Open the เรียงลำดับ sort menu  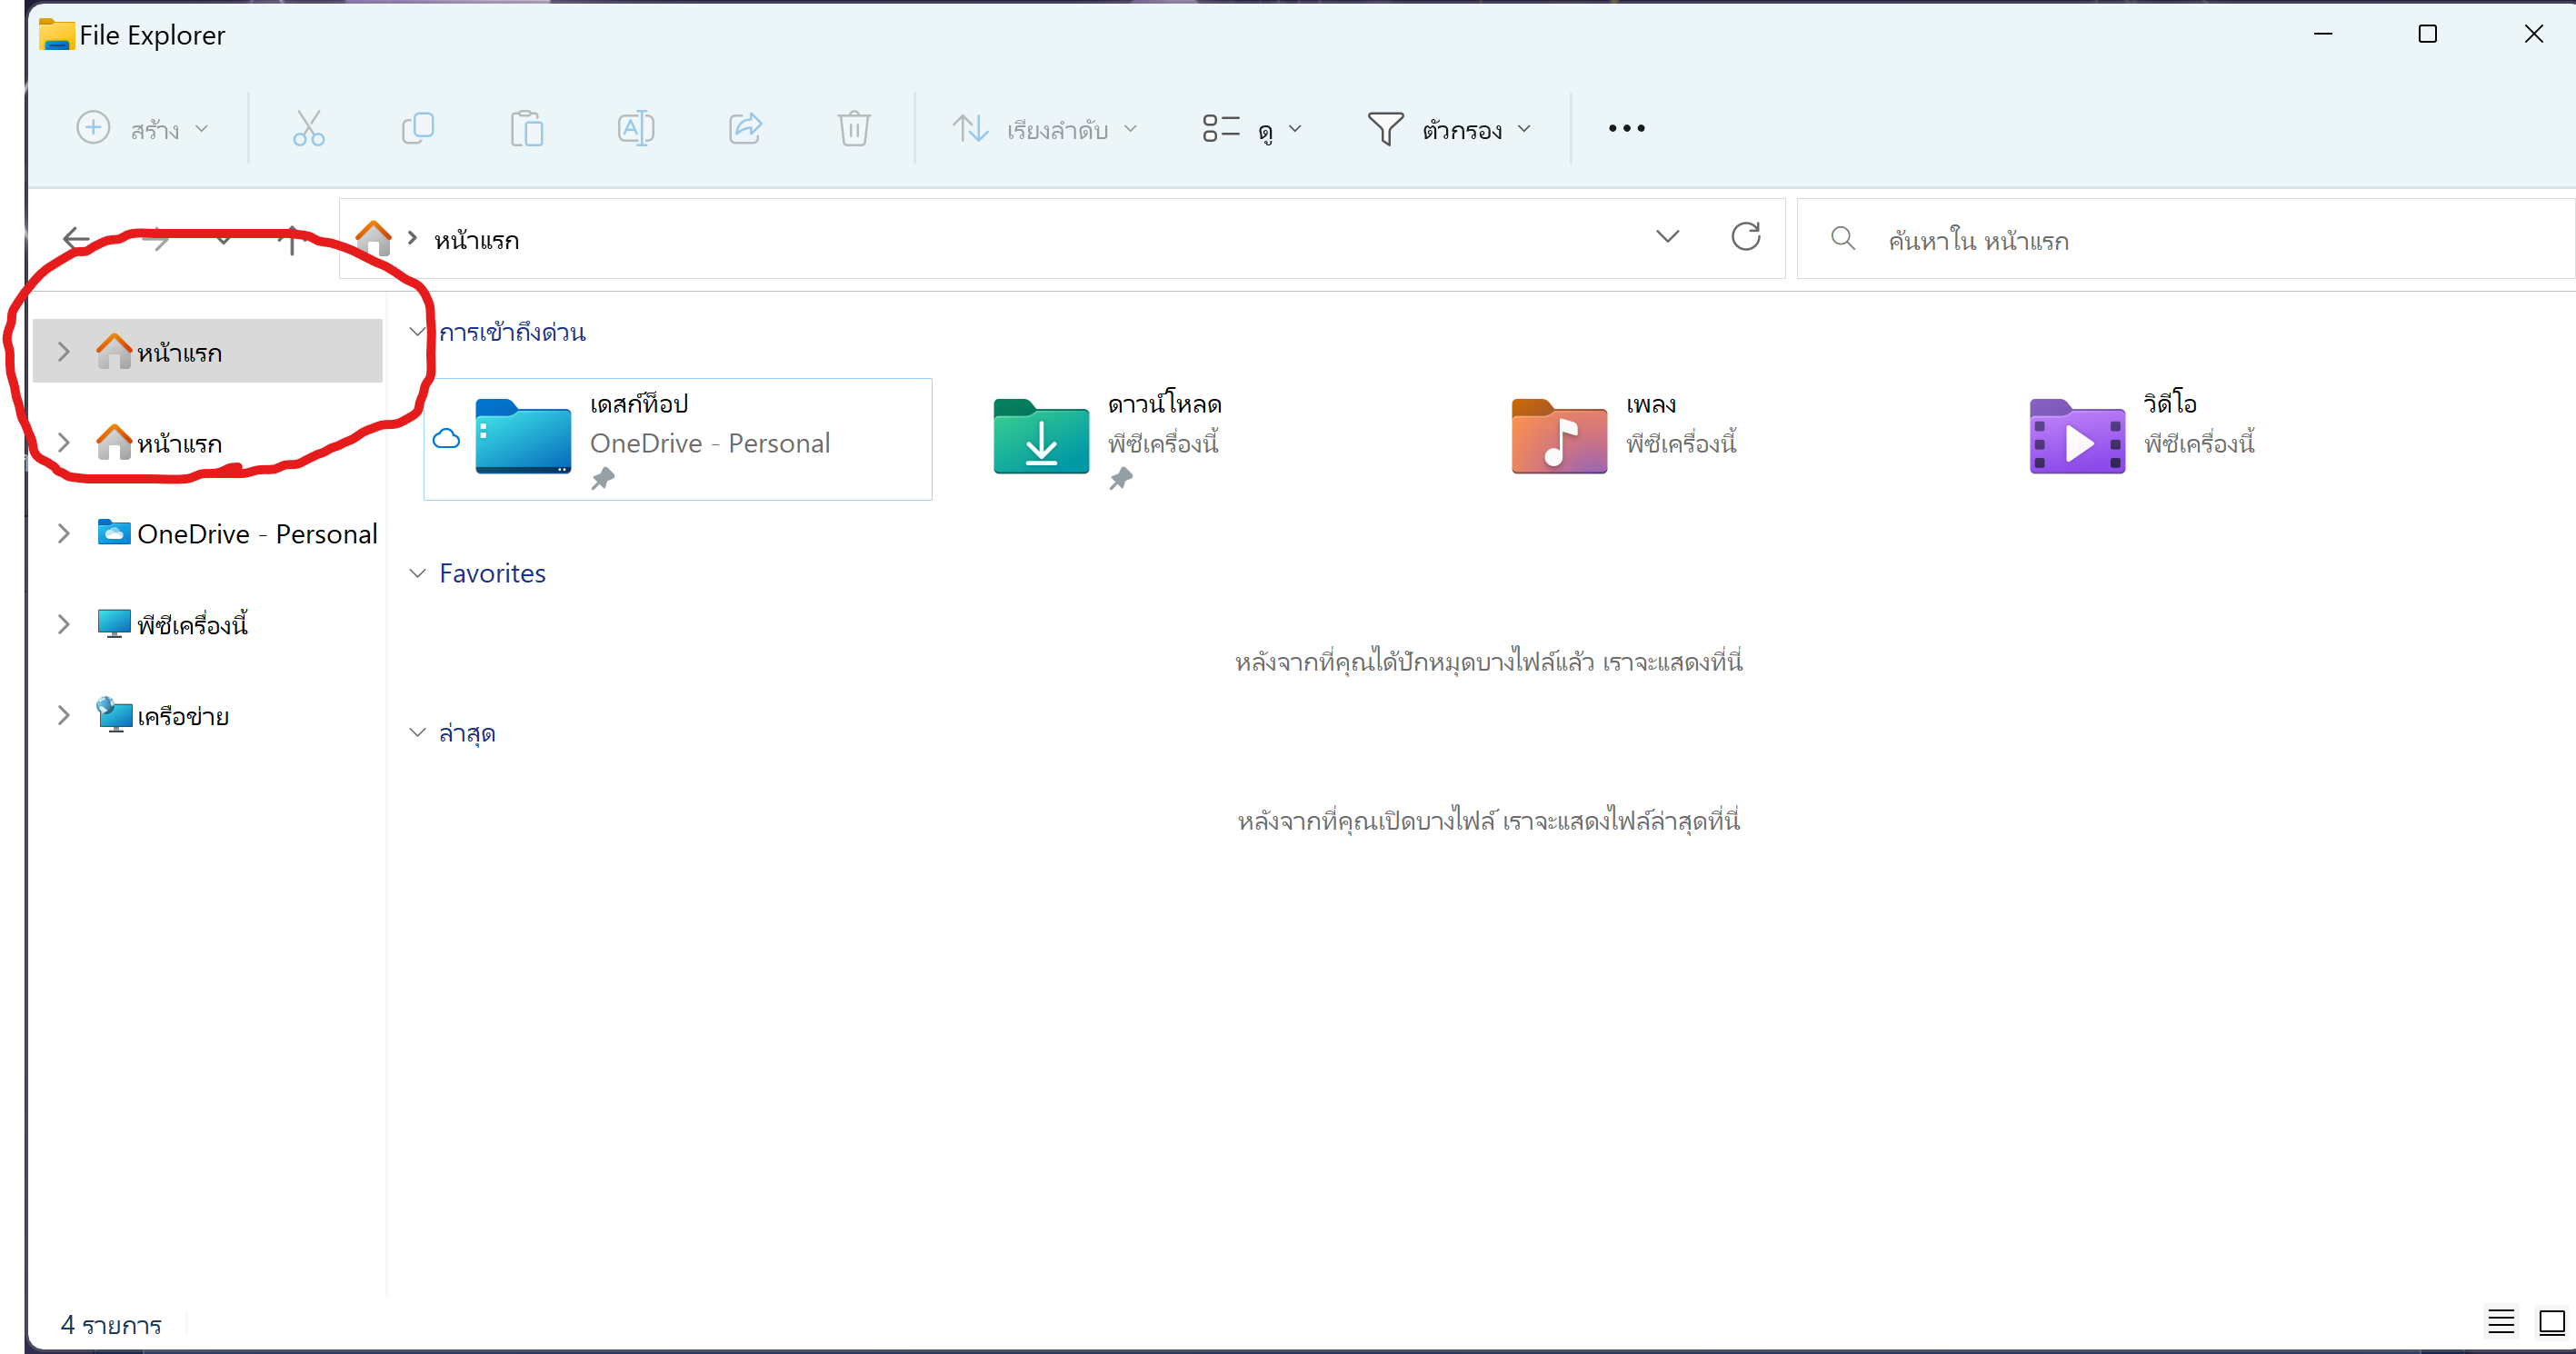1045,129
